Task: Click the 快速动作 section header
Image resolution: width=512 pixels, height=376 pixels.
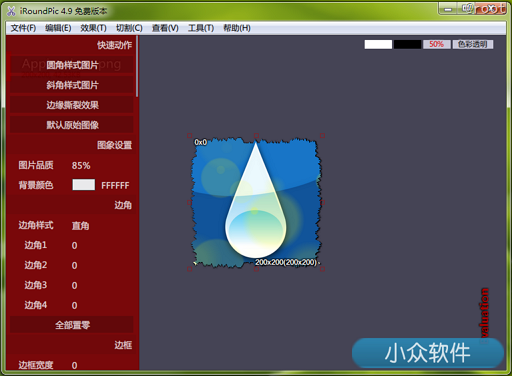Action: [x=114, y=45]
